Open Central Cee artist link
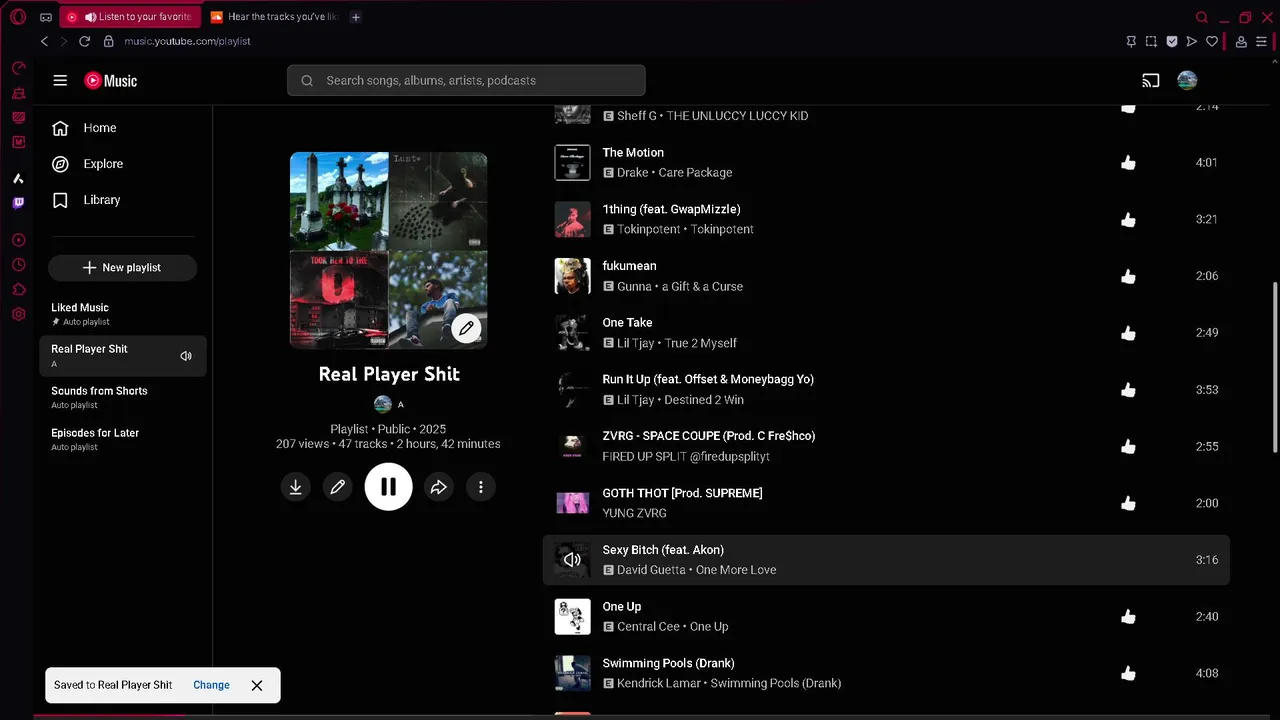The image size is (1280, 720). [649, 627]
